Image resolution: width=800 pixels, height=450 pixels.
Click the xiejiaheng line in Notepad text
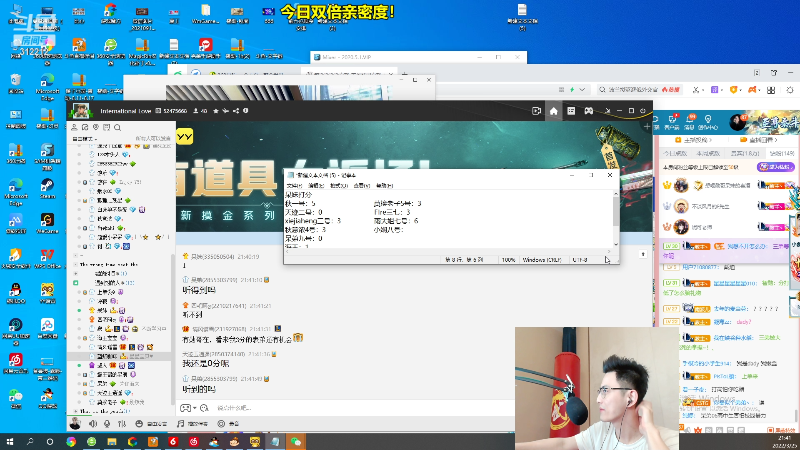[313, 221]
